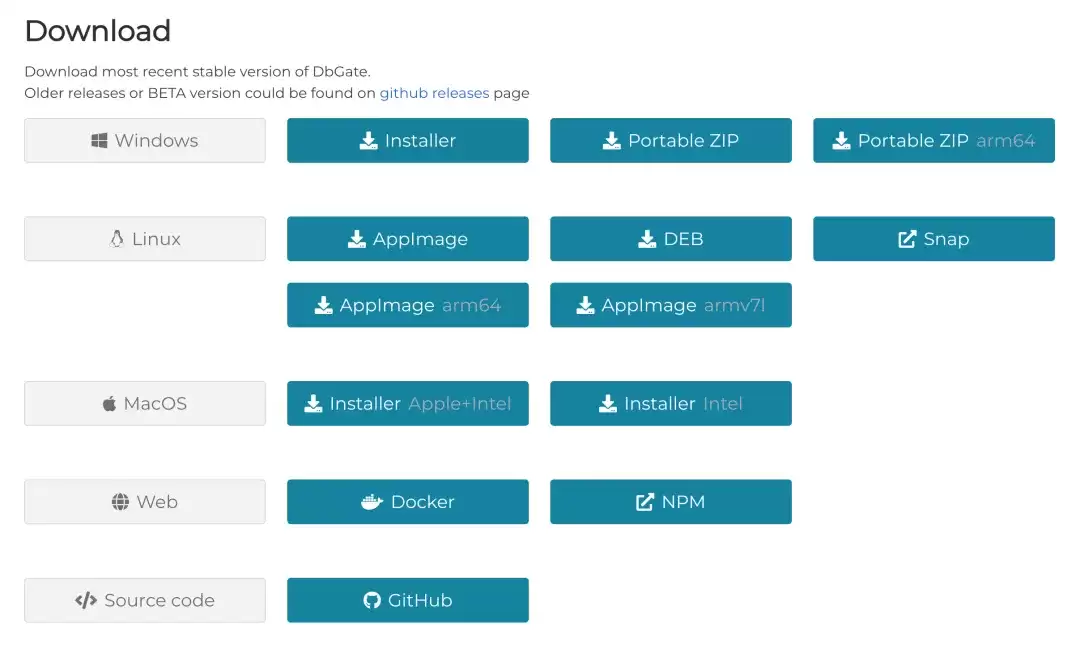Download Portable ZIP arm64 for Windows

(x=934, y=141)
